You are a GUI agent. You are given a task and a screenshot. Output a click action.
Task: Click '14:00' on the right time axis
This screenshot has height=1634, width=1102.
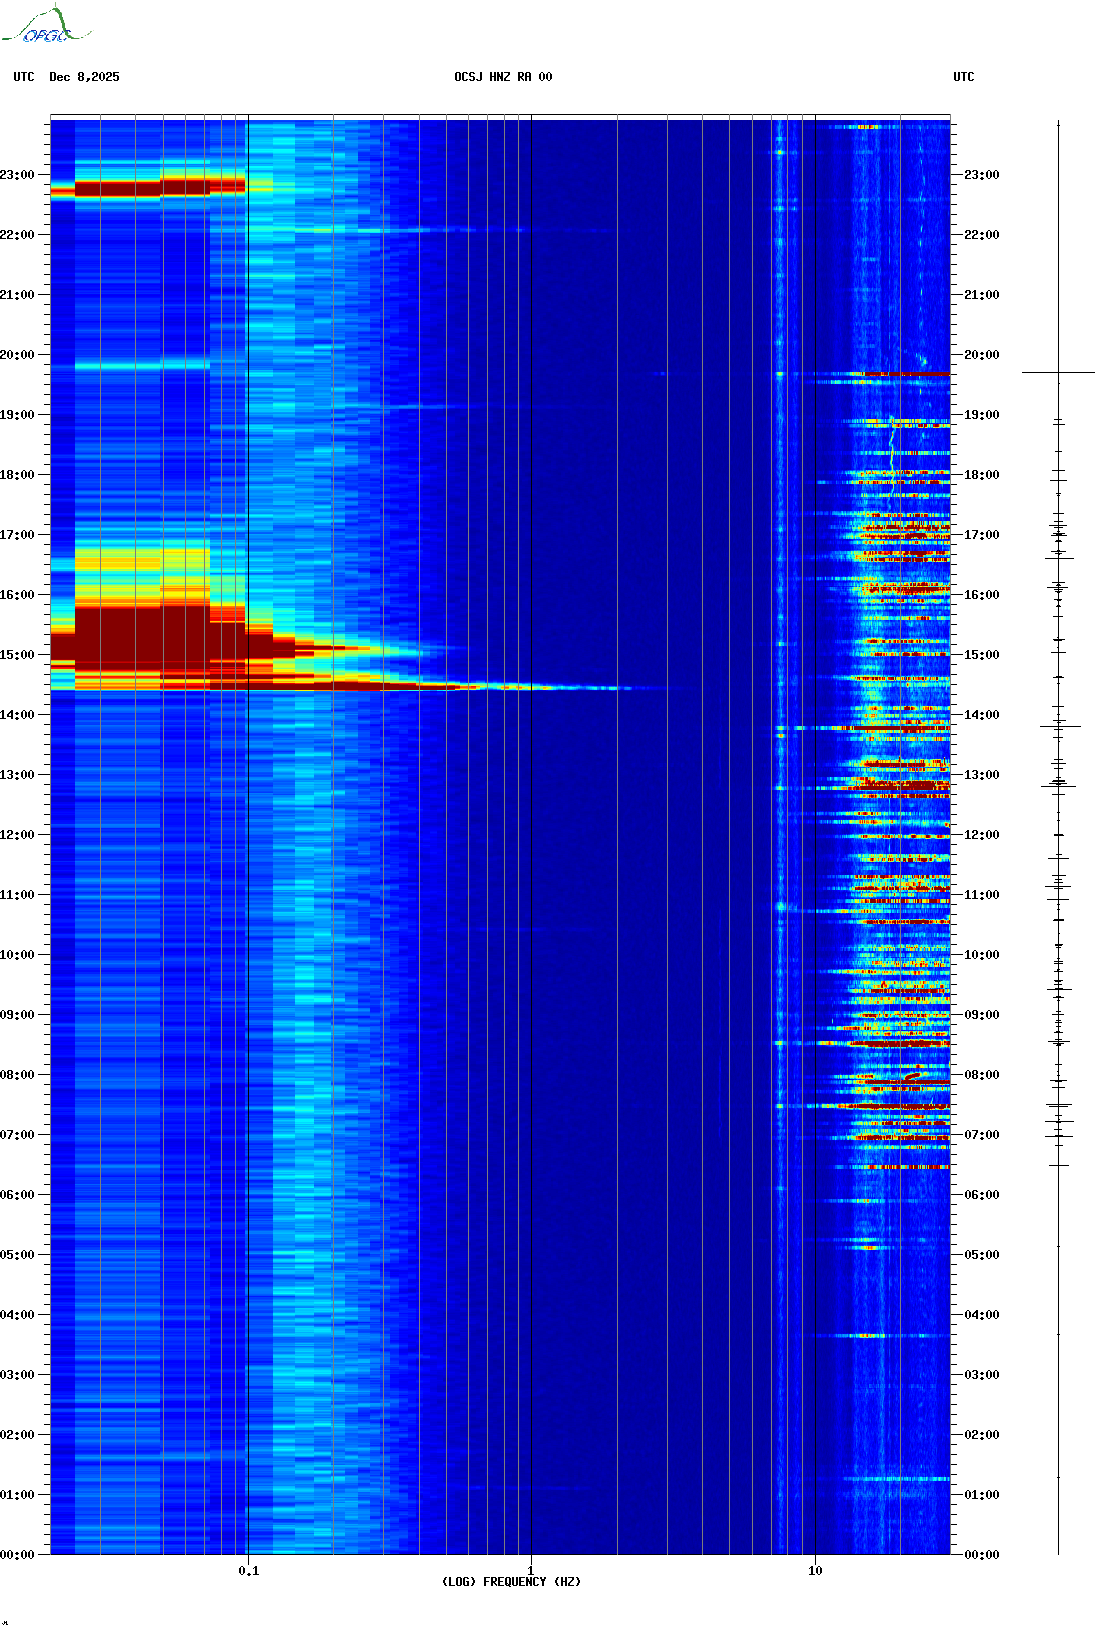click(x=982, y=715)
